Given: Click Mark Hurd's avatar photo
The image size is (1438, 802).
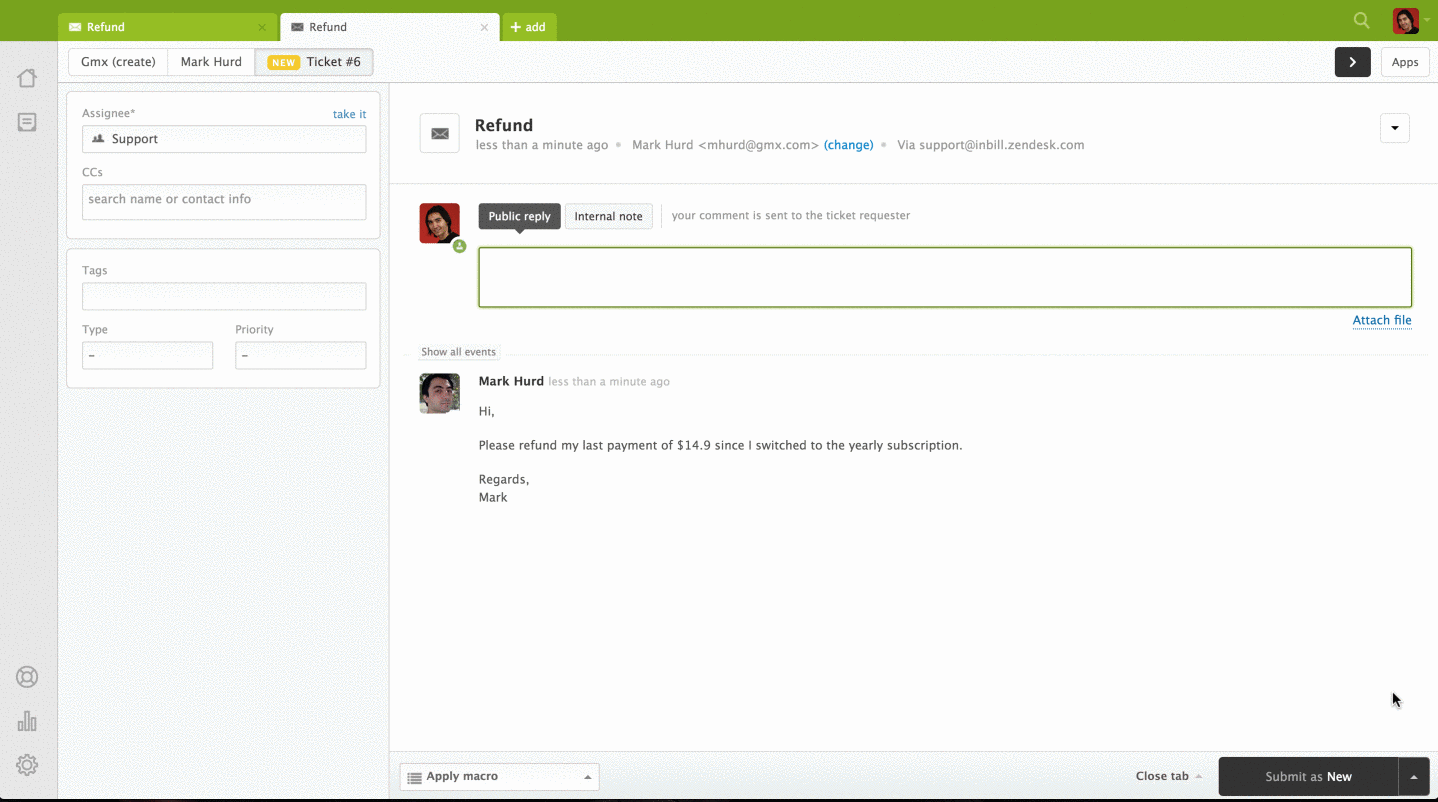Looking at the screenshot, I should pyautogui.click(x=440, y=394).
